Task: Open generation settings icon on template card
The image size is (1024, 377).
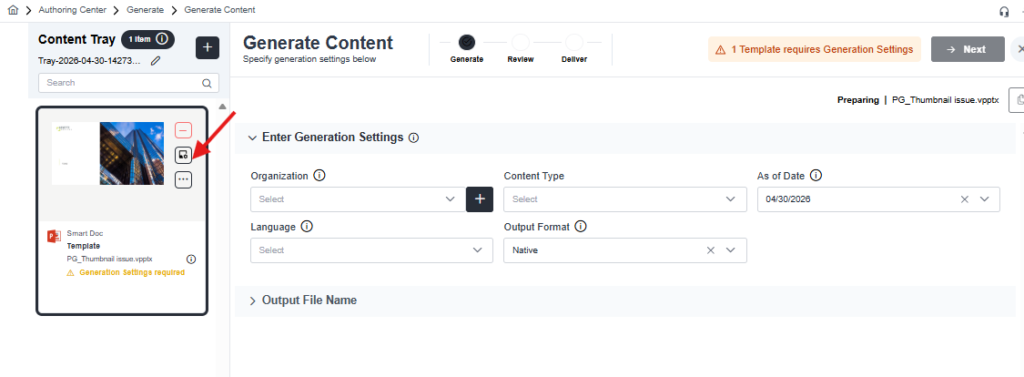Action: (184, 155)
